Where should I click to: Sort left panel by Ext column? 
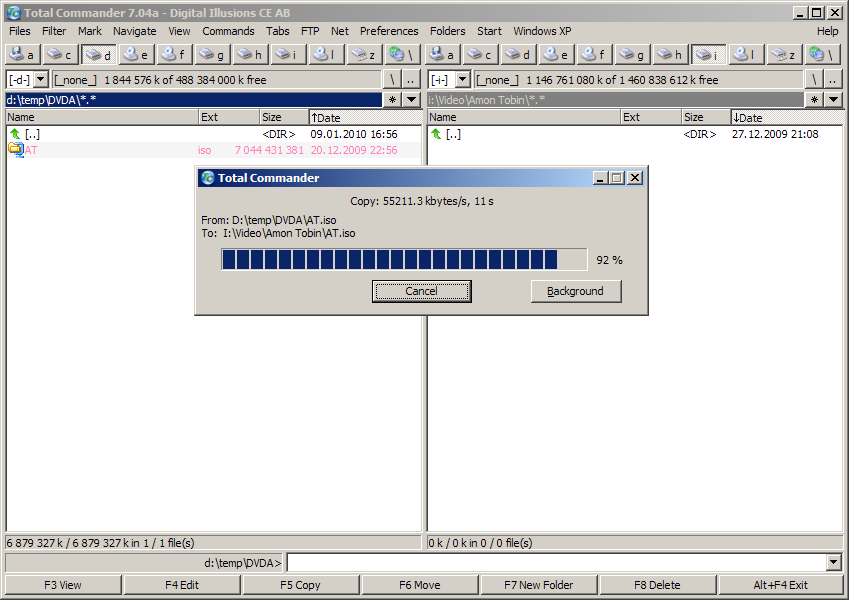click(229, 117)
